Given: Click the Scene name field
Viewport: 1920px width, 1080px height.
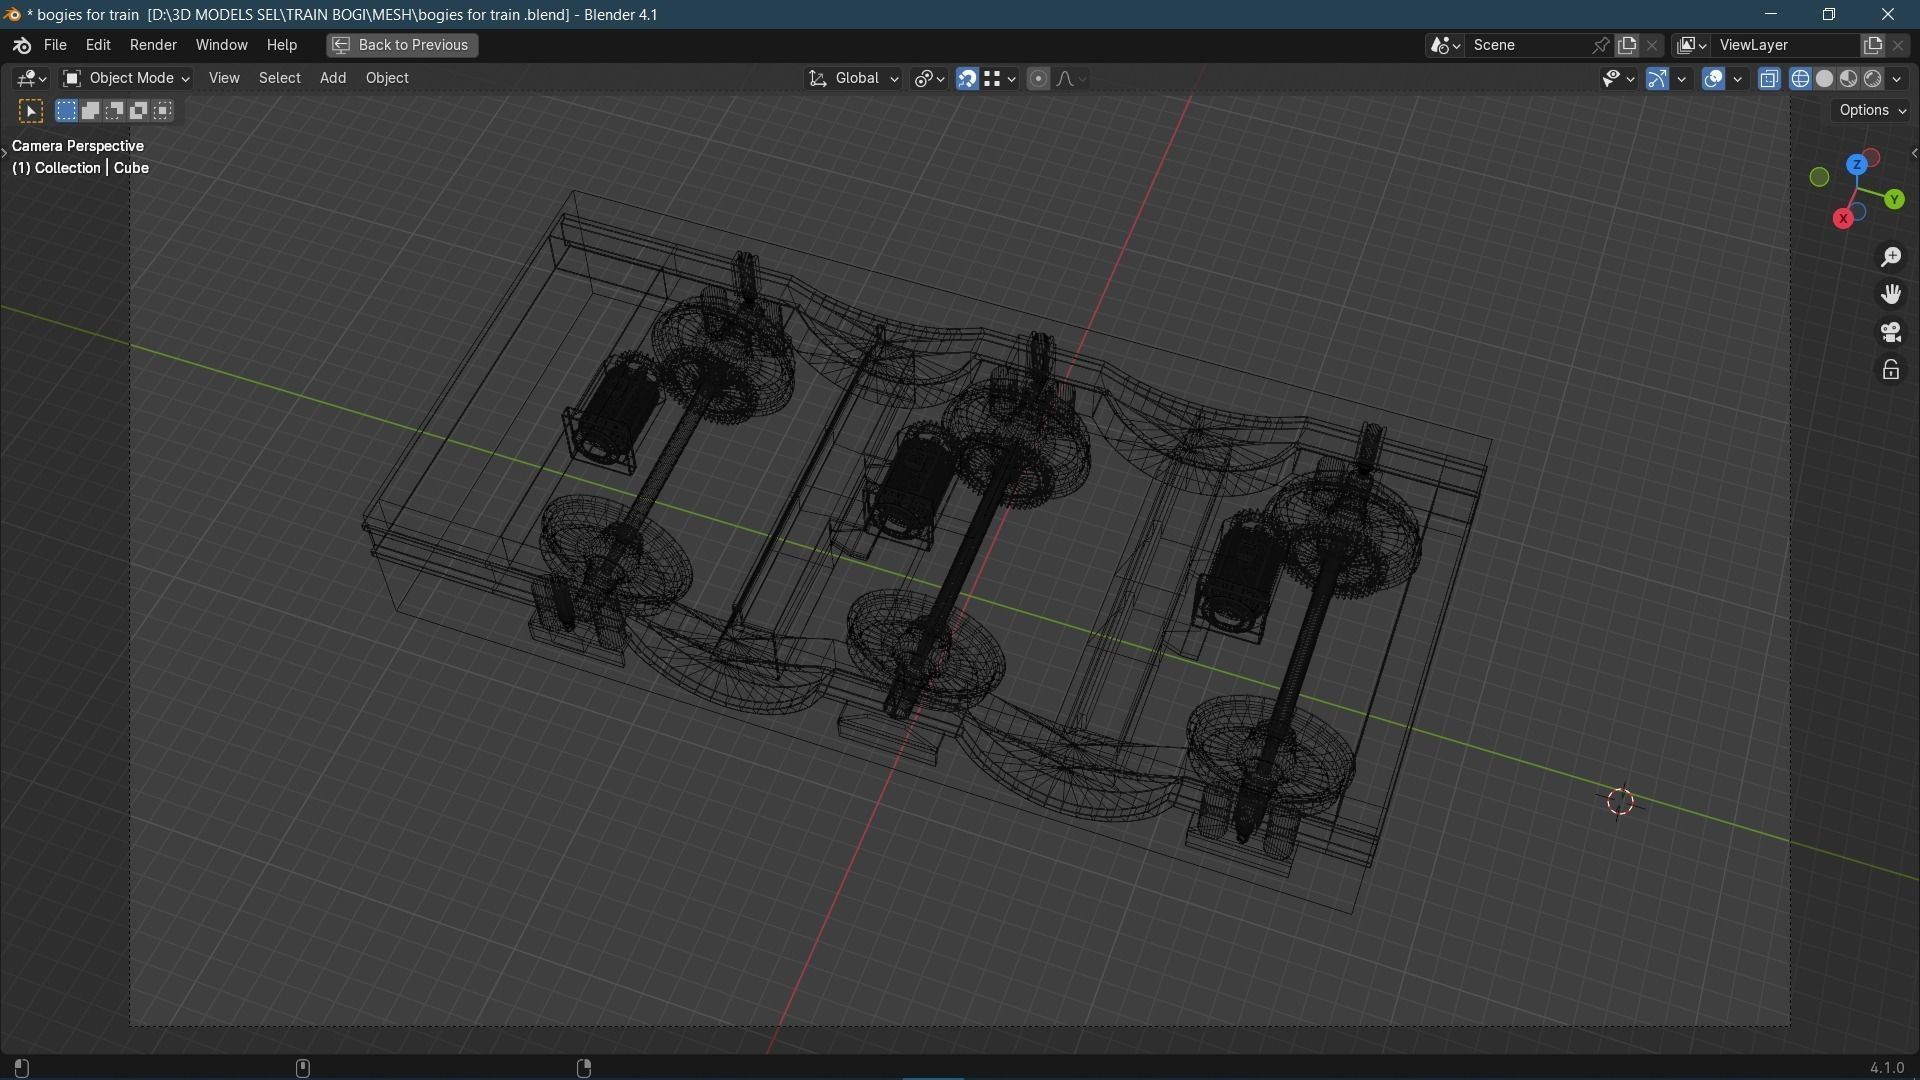Looking at the screenshot, I should (x=1526, y=45).
